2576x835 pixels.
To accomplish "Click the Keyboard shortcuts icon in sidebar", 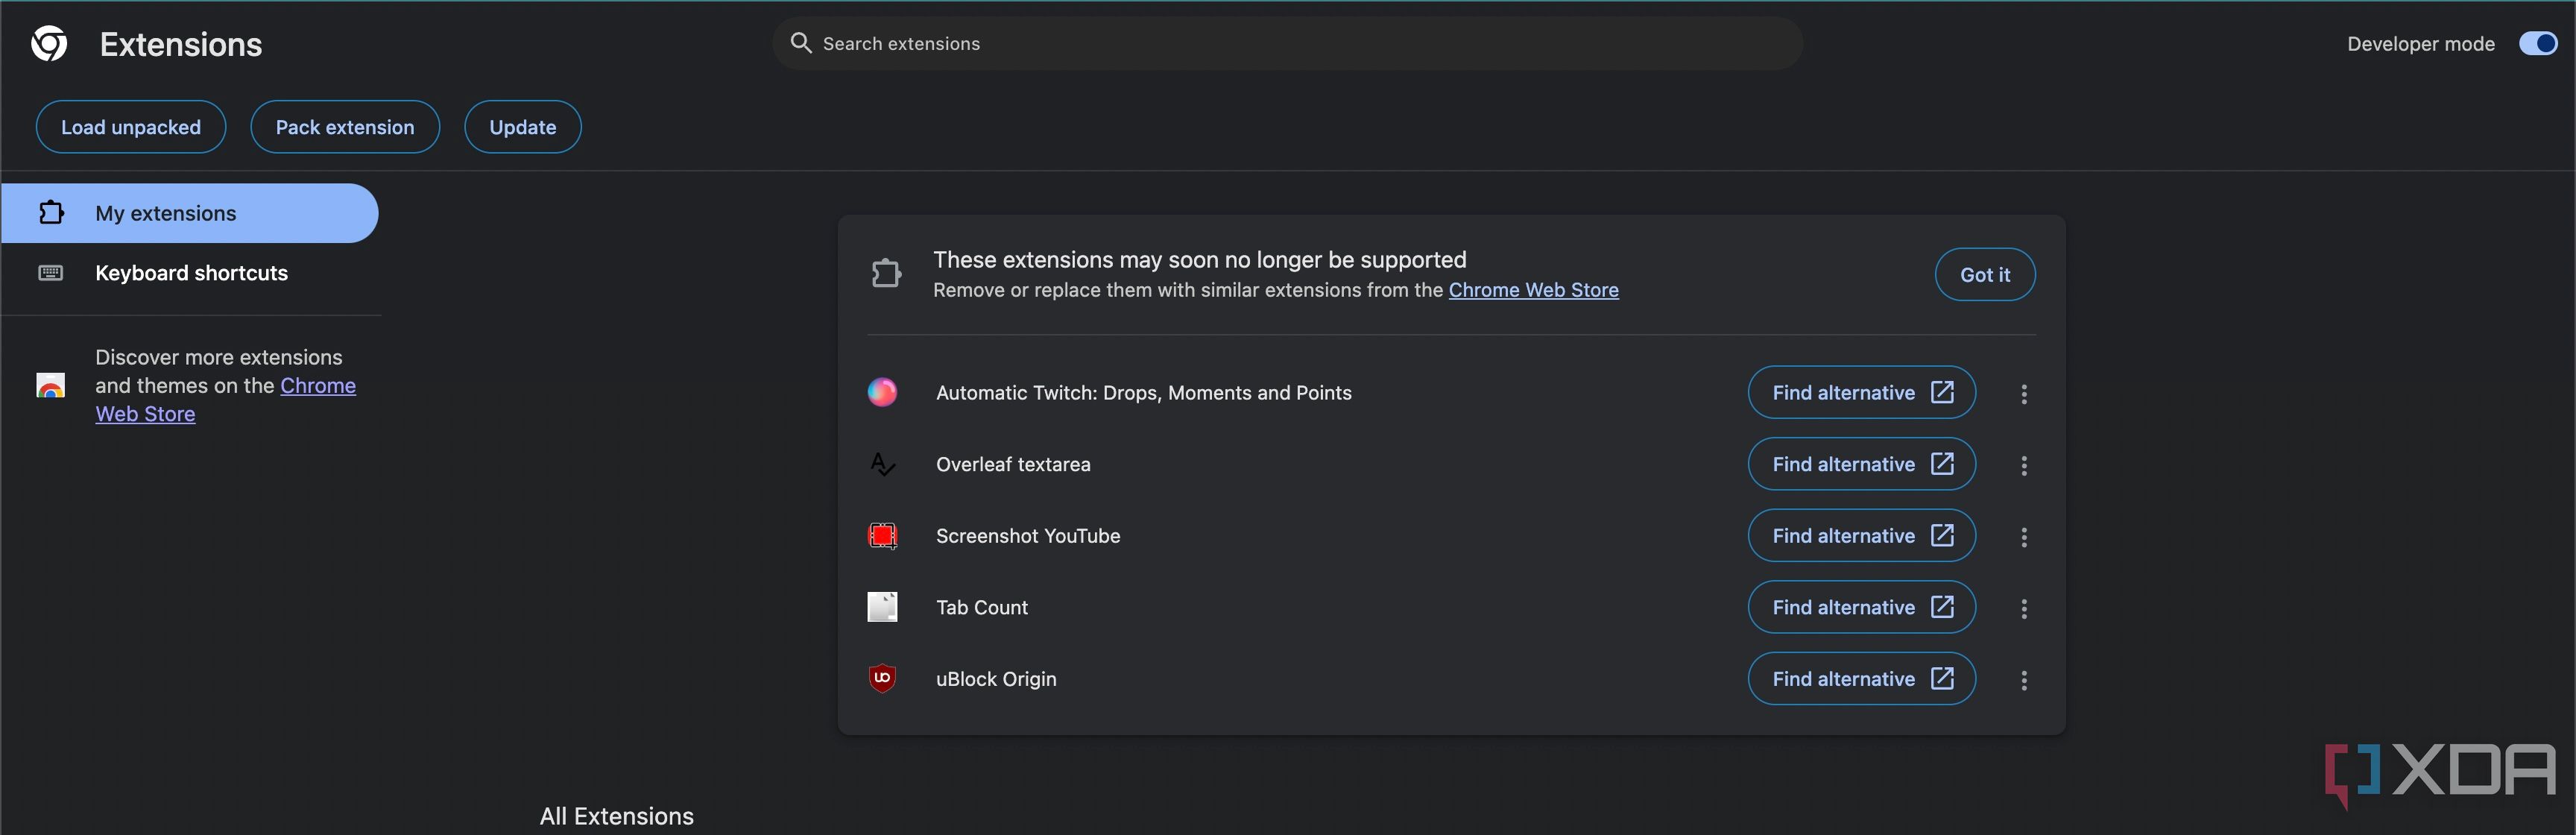I will click(x=51, y=273).
